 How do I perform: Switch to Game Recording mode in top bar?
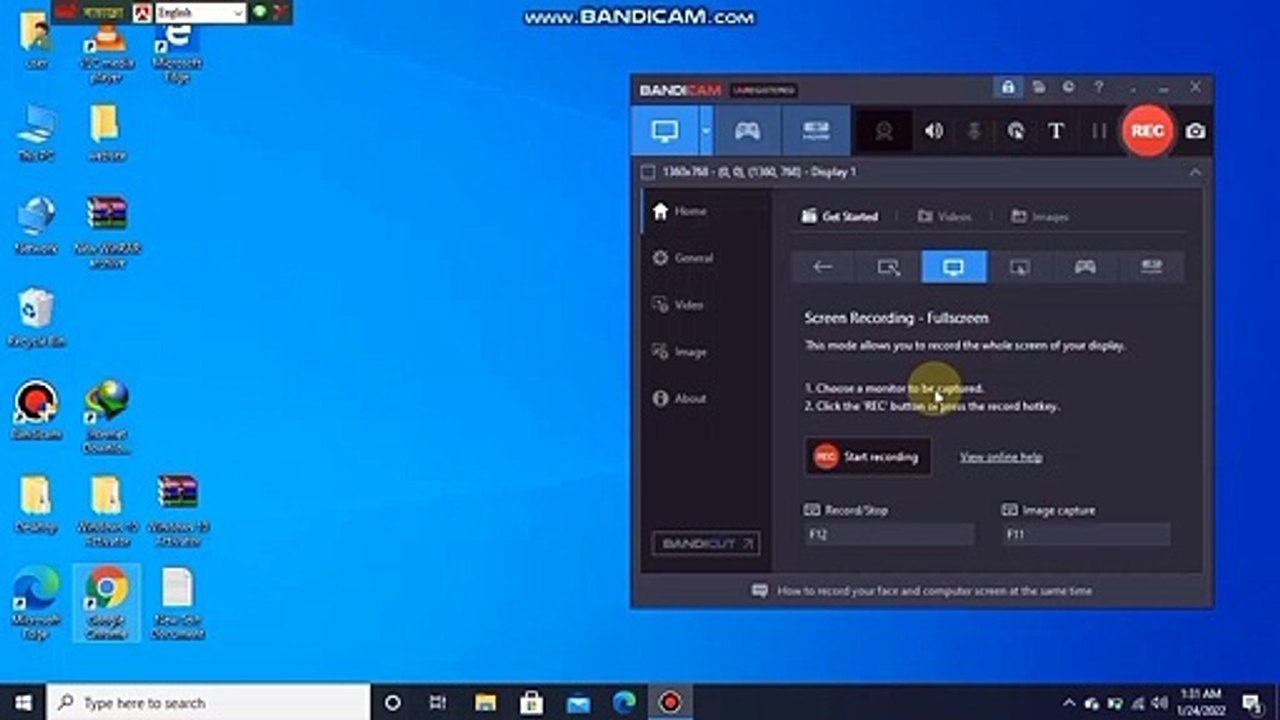coord(747,131)
